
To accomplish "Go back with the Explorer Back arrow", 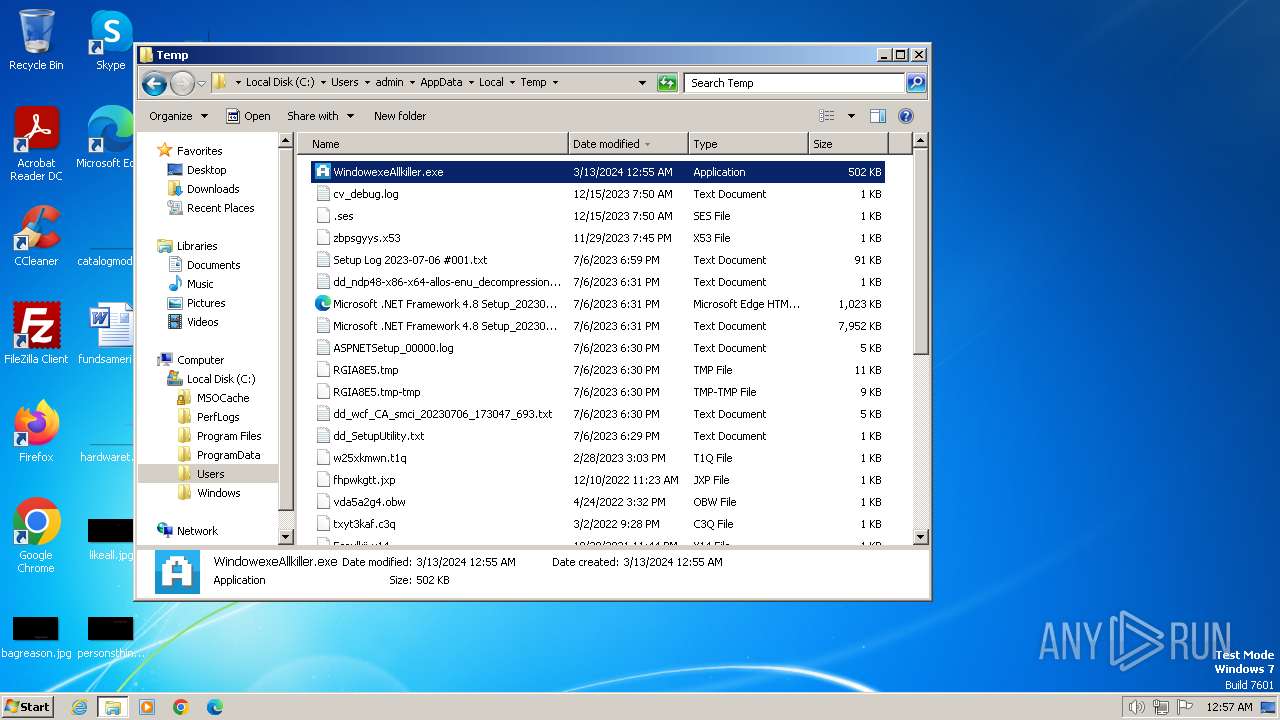I will coord(154,83).
